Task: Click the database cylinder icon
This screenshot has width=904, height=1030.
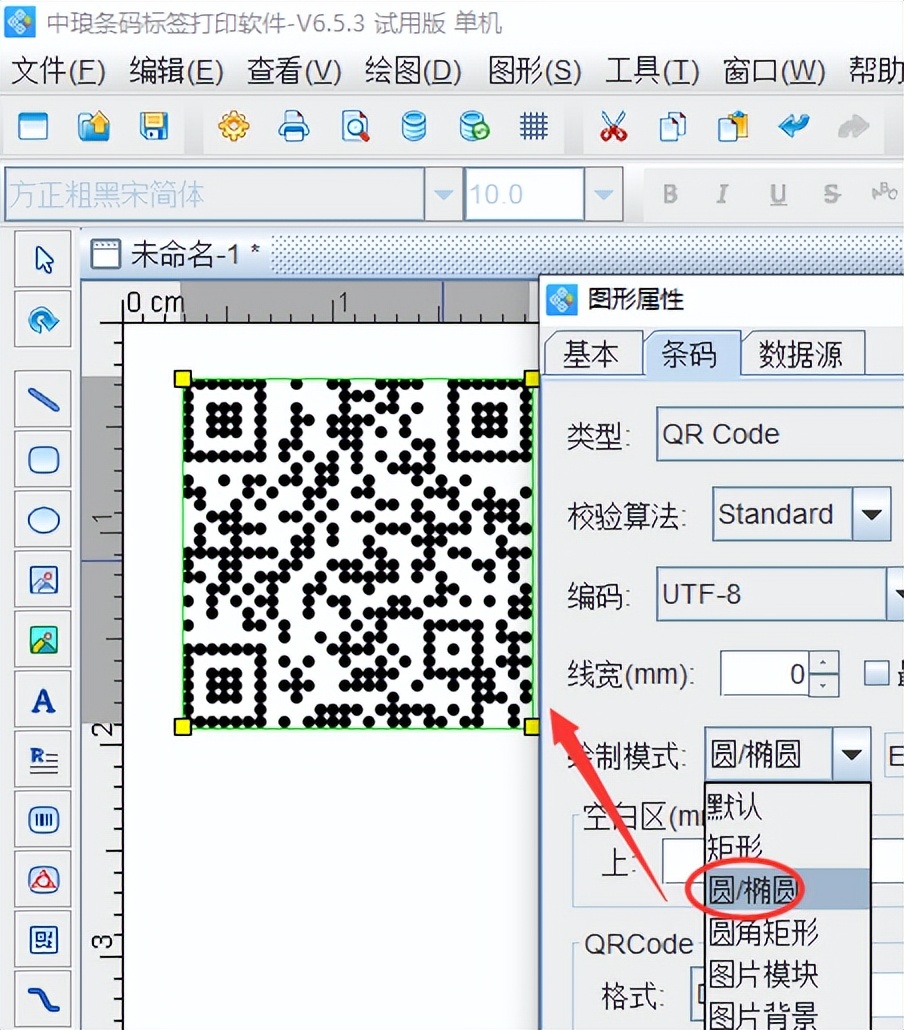Action: click(x=414, y=126)
